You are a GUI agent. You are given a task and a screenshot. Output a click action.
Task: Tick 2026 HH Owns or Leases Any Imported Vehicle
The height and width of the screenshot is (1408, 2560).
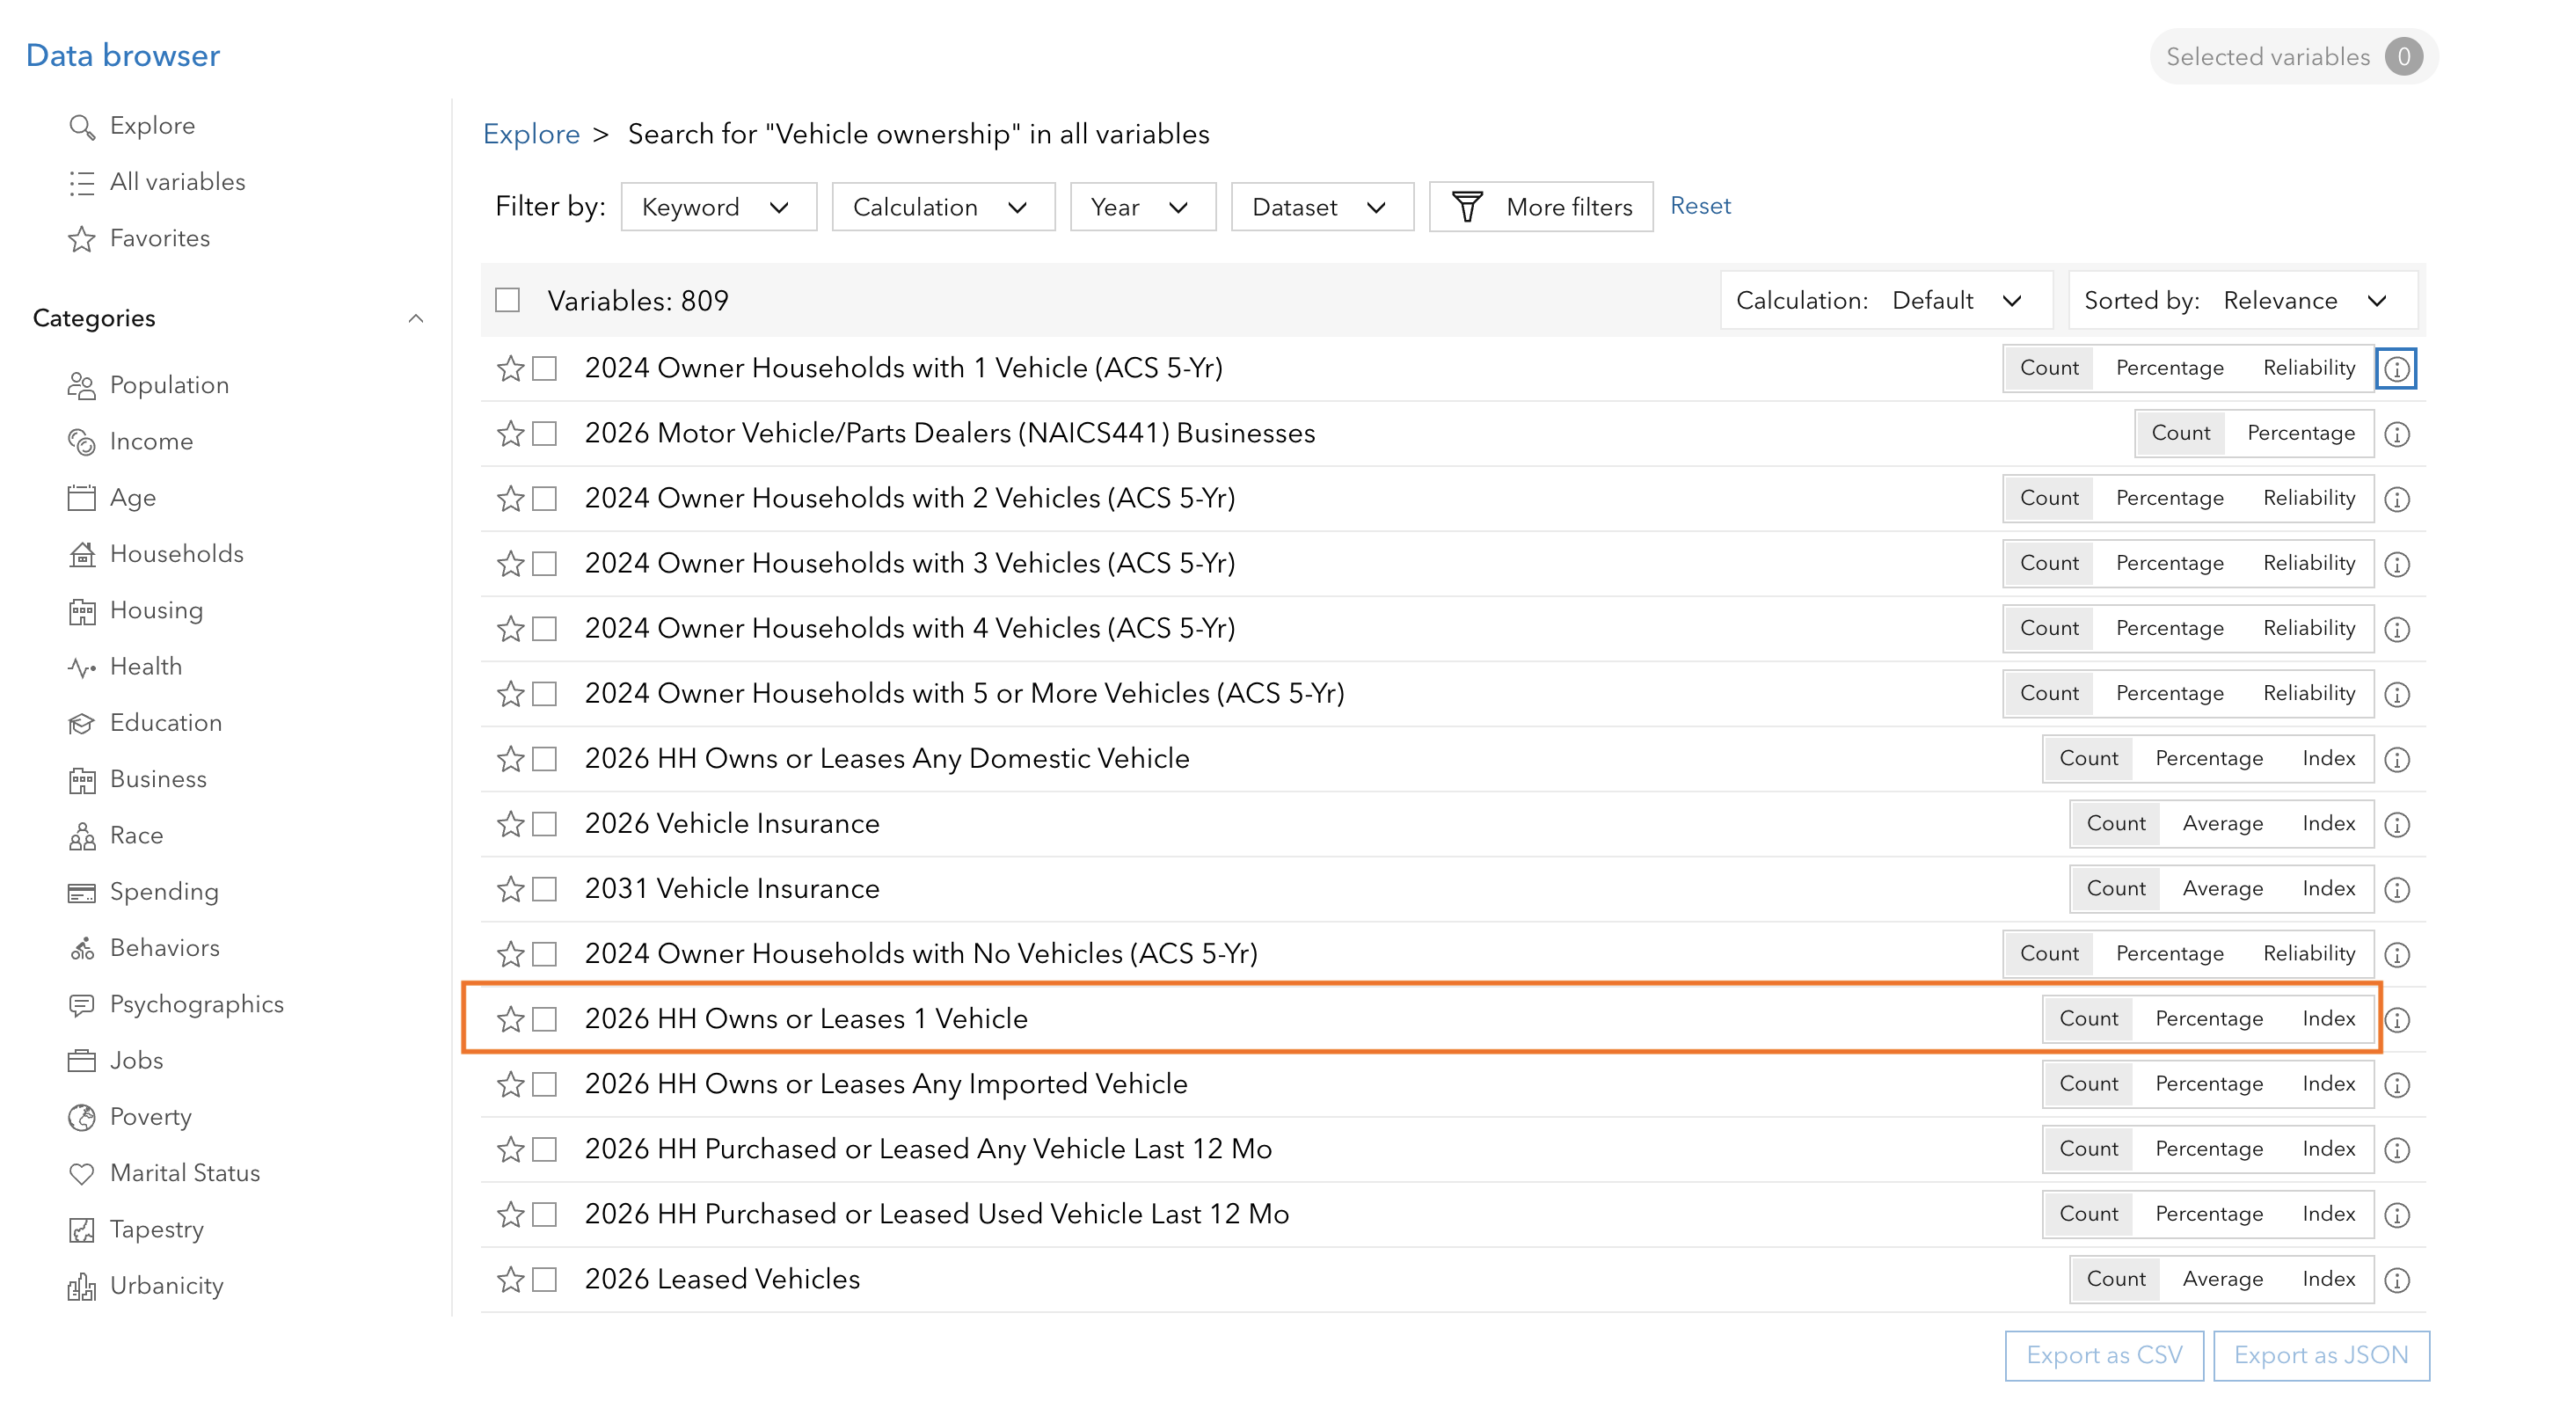pos(545,1083)
